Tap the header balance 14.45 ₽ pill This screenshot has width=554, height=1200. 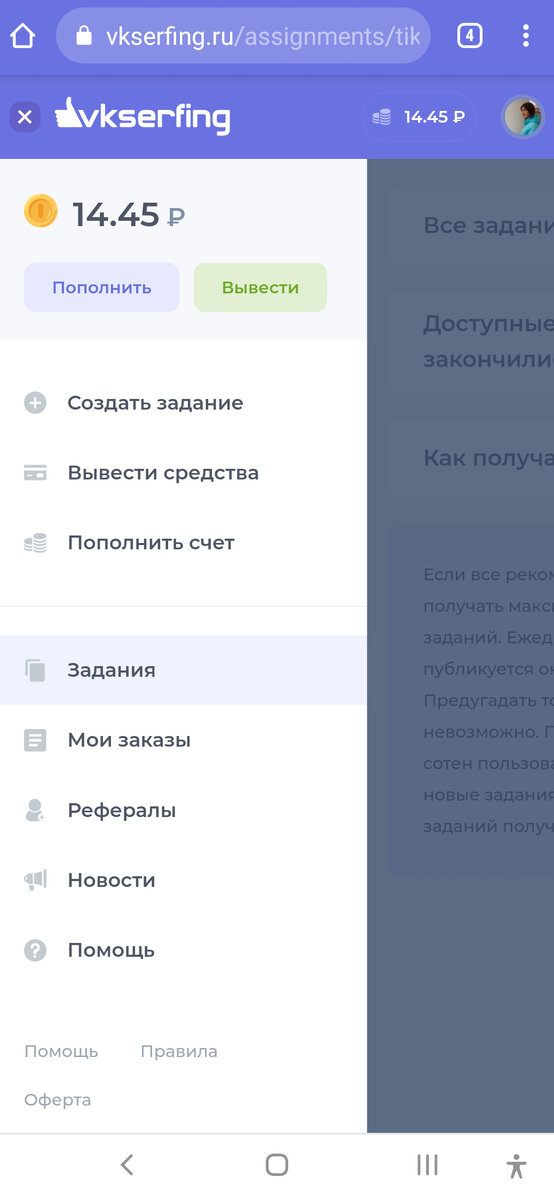point(419,117)
